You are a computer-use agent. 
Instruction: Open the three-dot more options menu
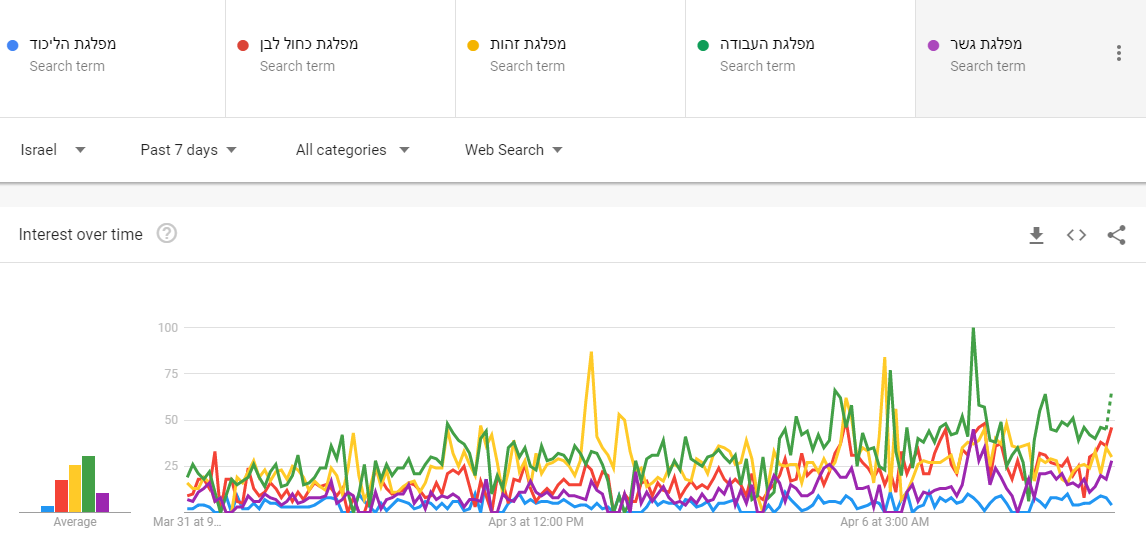coord(1118,54)
